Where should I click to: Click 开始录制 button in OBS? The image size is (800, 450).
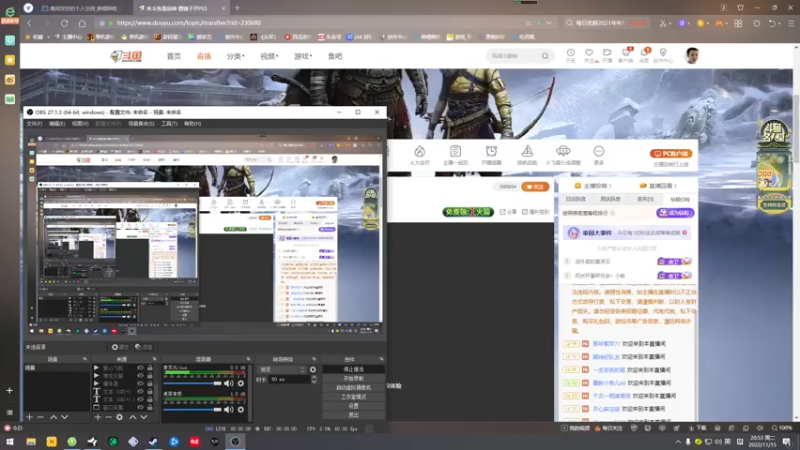pyautogui.click(x=354, y=379)
